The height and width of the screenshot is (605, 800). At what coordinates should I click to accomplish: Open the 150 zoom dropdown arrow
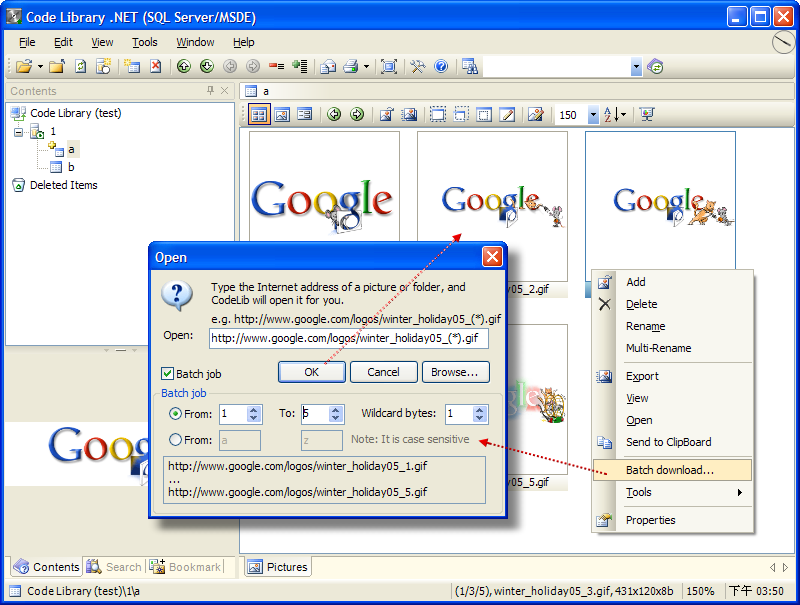593,115
